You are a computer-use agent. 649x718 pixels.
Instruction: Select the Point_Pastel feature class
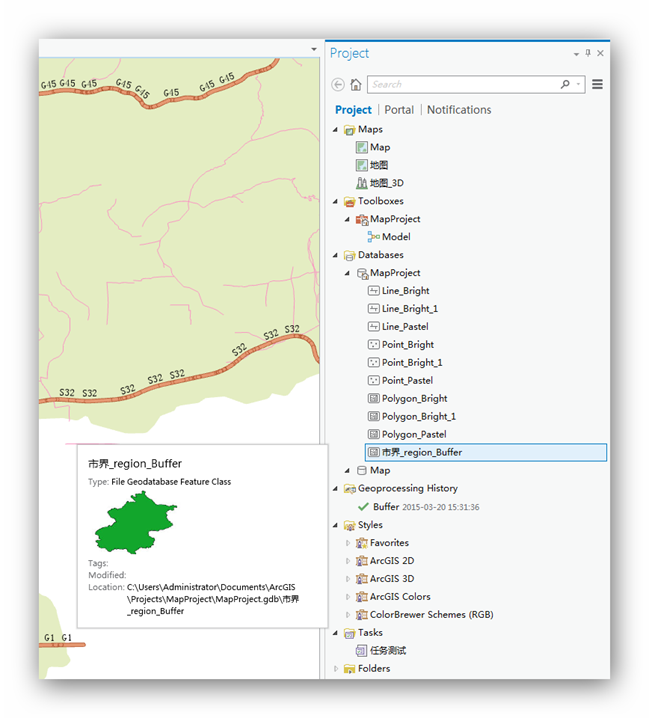[406, 381]
